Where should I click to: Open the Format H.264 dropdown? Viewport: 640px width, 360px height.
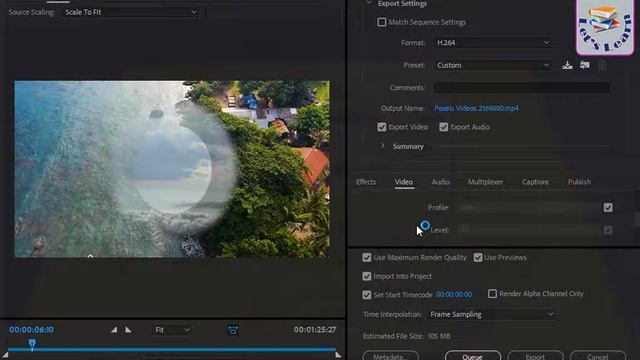[x=493, y=42]
